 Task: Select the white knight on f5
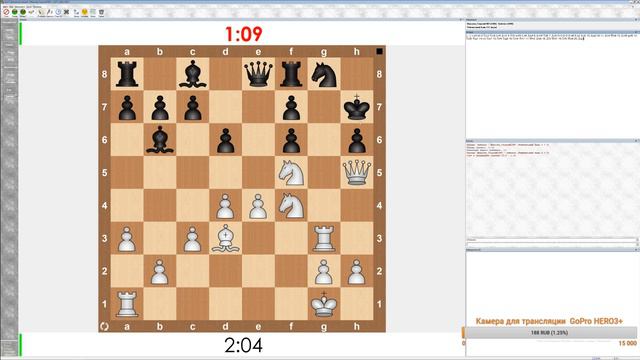(291, 172)
